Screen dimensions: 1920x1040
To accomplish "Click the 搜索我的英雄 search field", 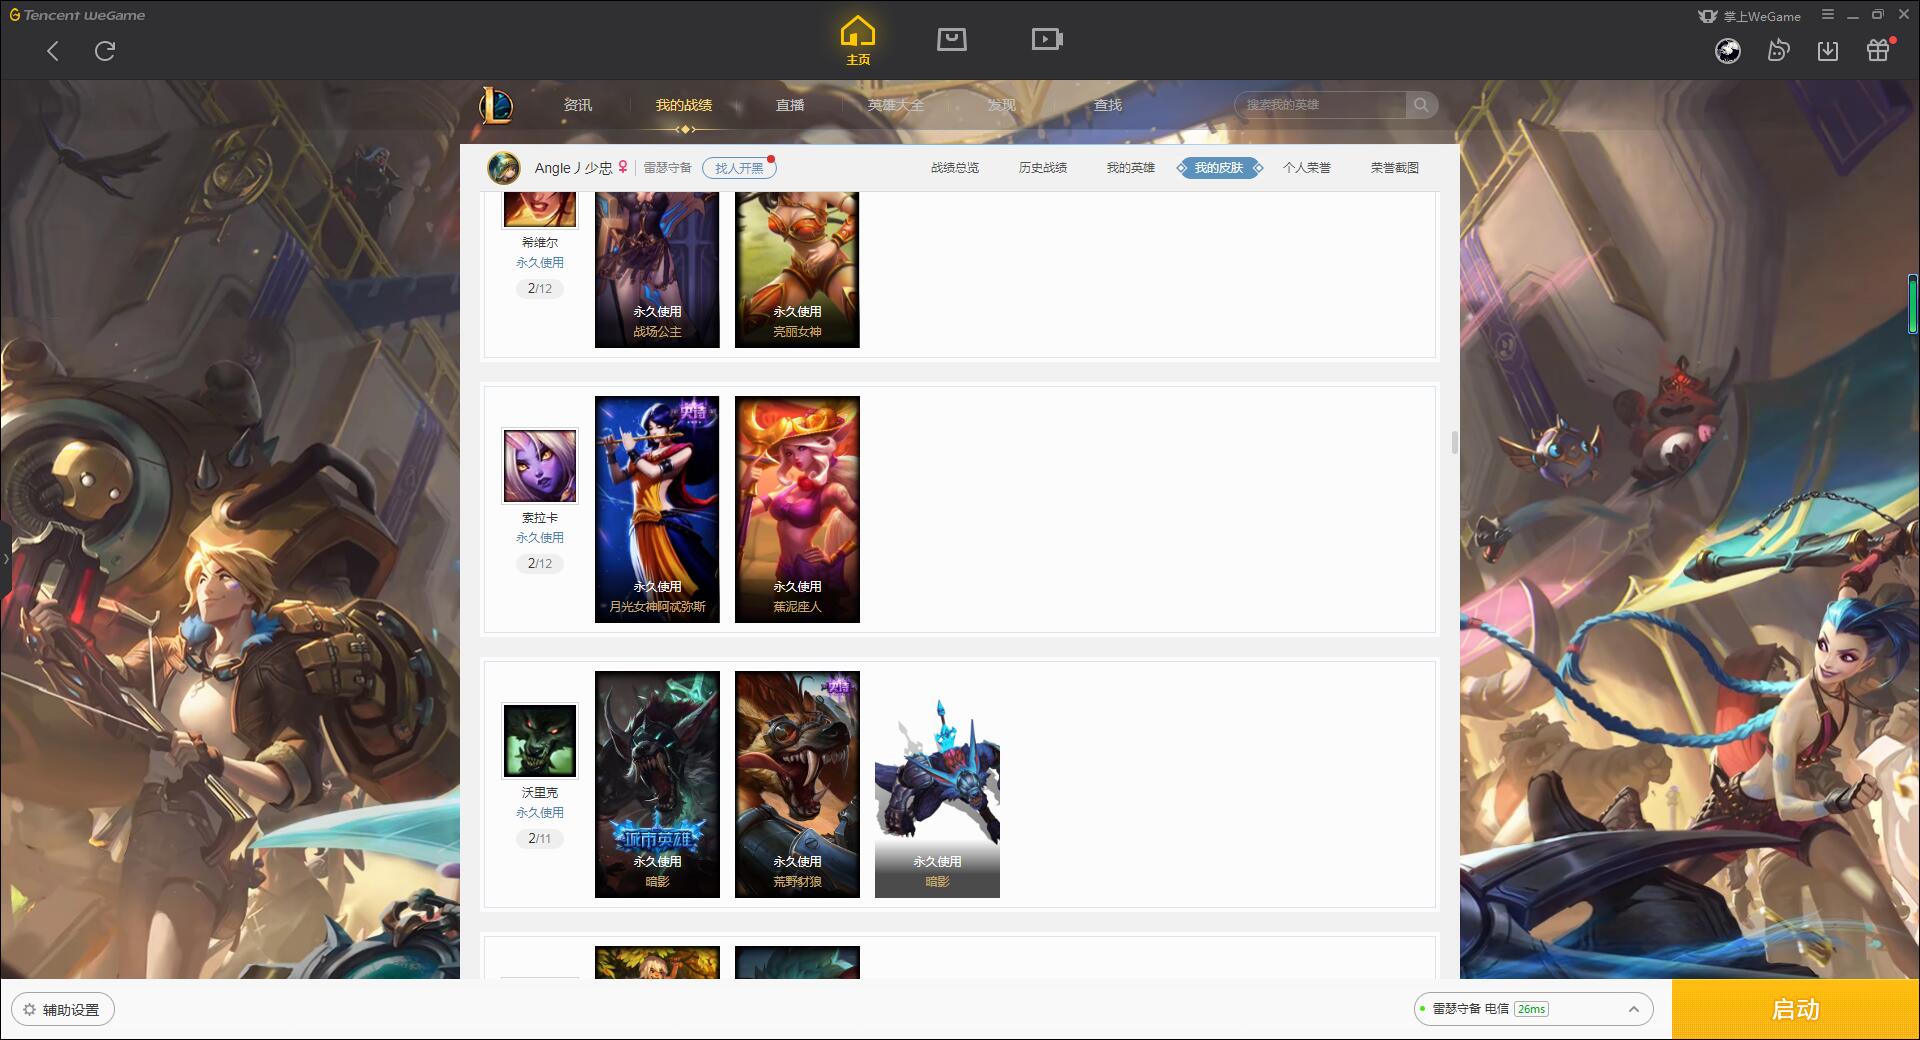I will click(x=1322, y=105).
